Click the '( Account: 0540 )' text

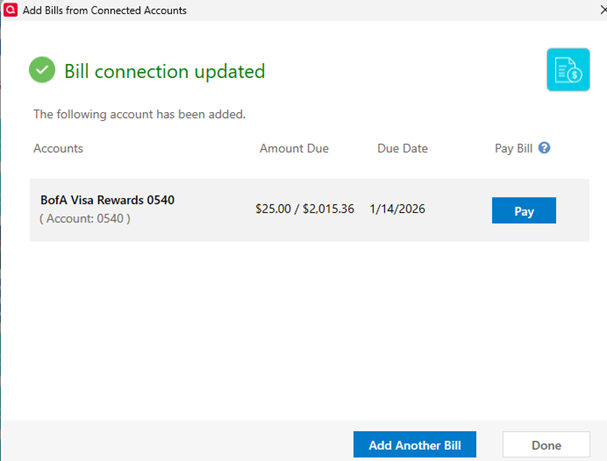85,219
